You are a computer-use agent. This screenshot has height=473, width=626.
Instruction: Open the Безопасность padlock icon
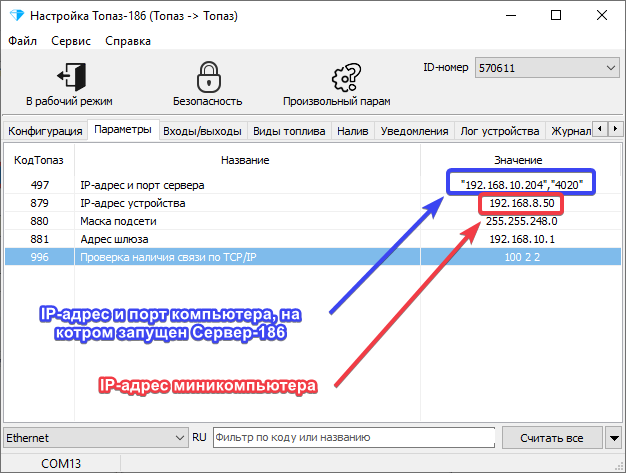click(208, 77)
